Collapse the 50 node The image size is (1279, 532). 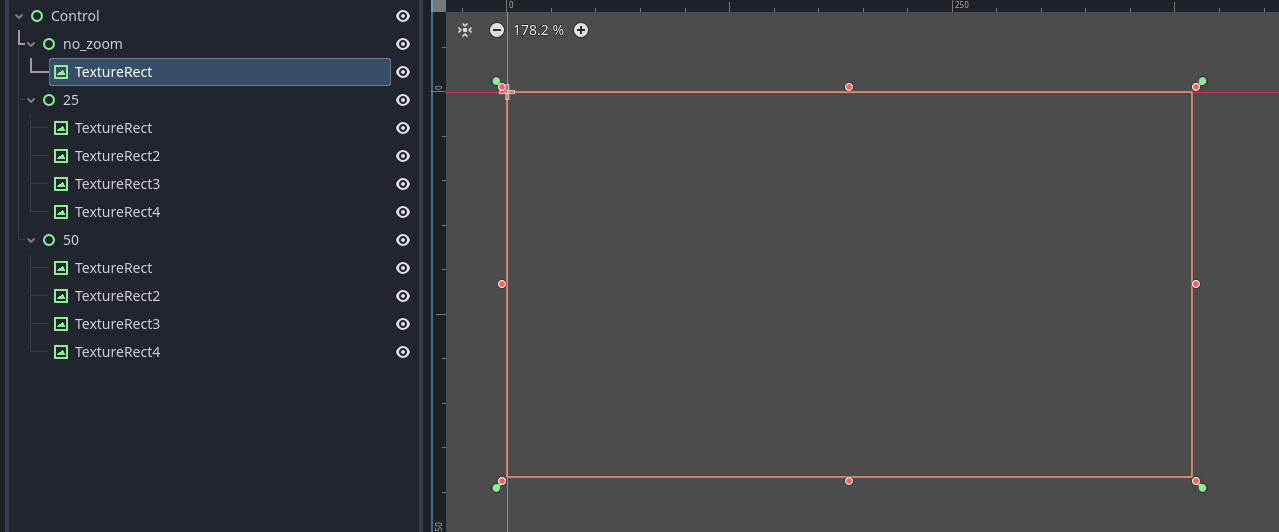[31, 240]
